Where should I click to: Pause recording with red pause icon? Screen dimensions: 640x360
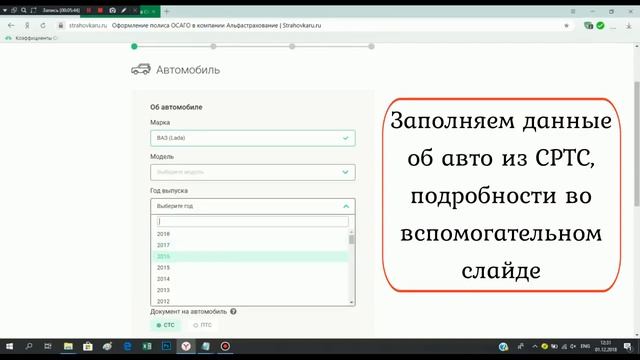[x=89, y=10]
